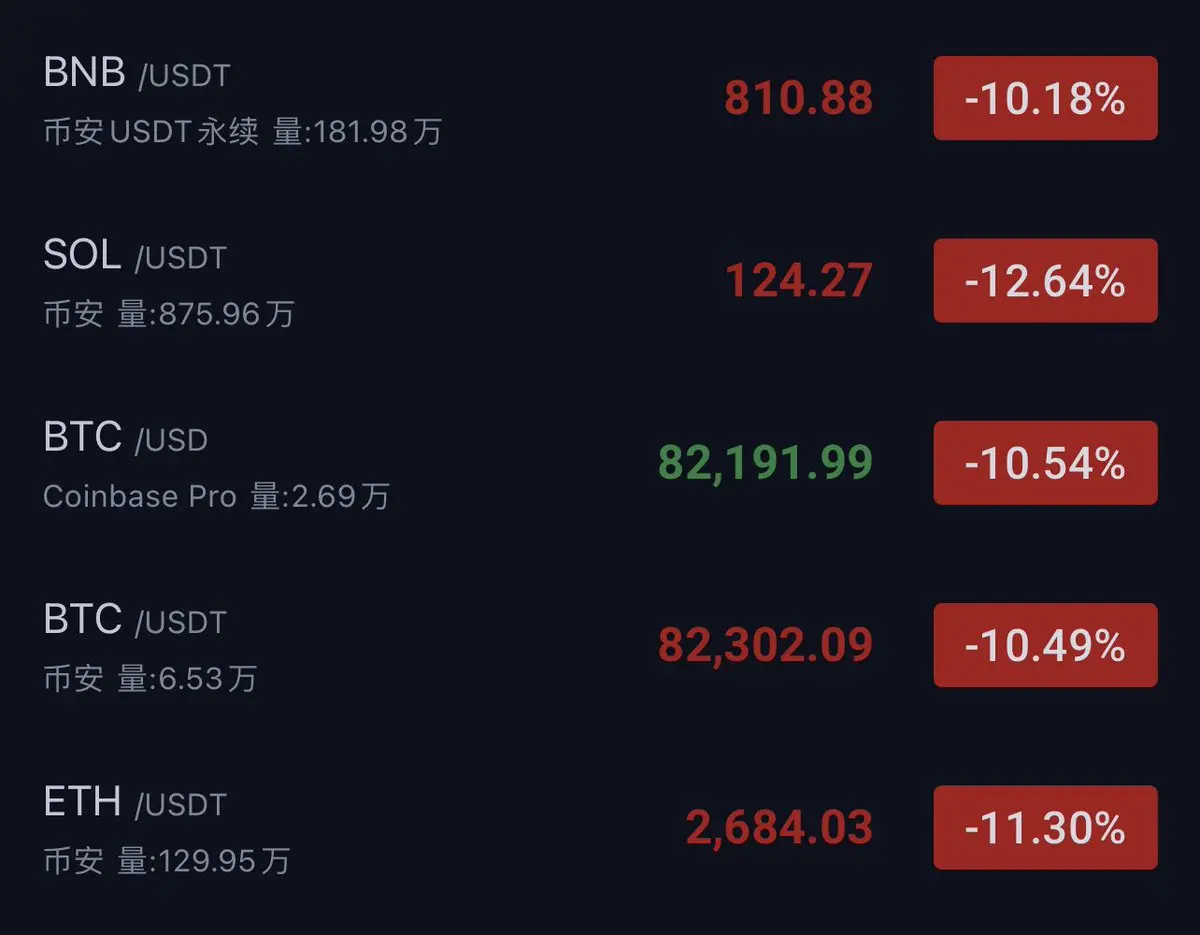This screenshot has height=935, width=1200.
Task: Click the BNB -10.18% change badge
Action: coord(1045,99)
